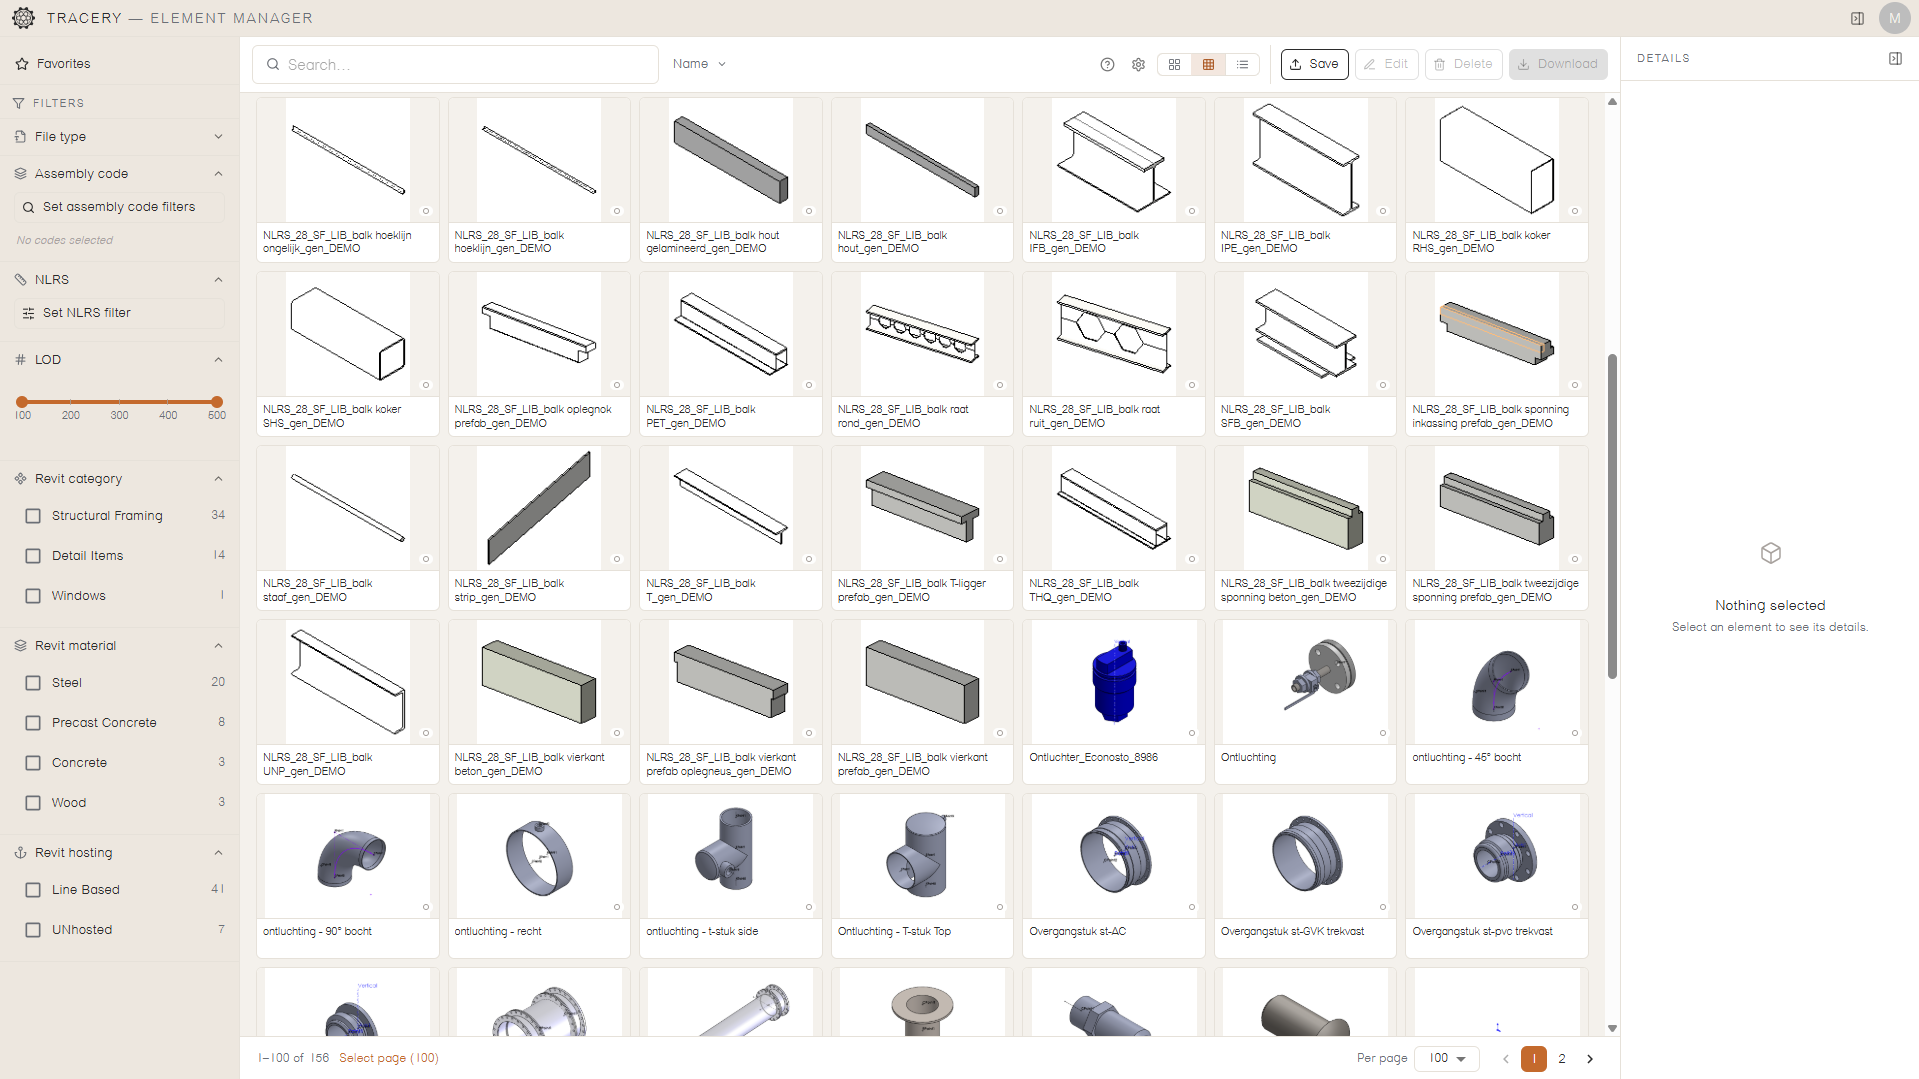Click the magnifier icon in the Search box
This screenshot has width=1919, height=1079.
[x=273, y=65]
